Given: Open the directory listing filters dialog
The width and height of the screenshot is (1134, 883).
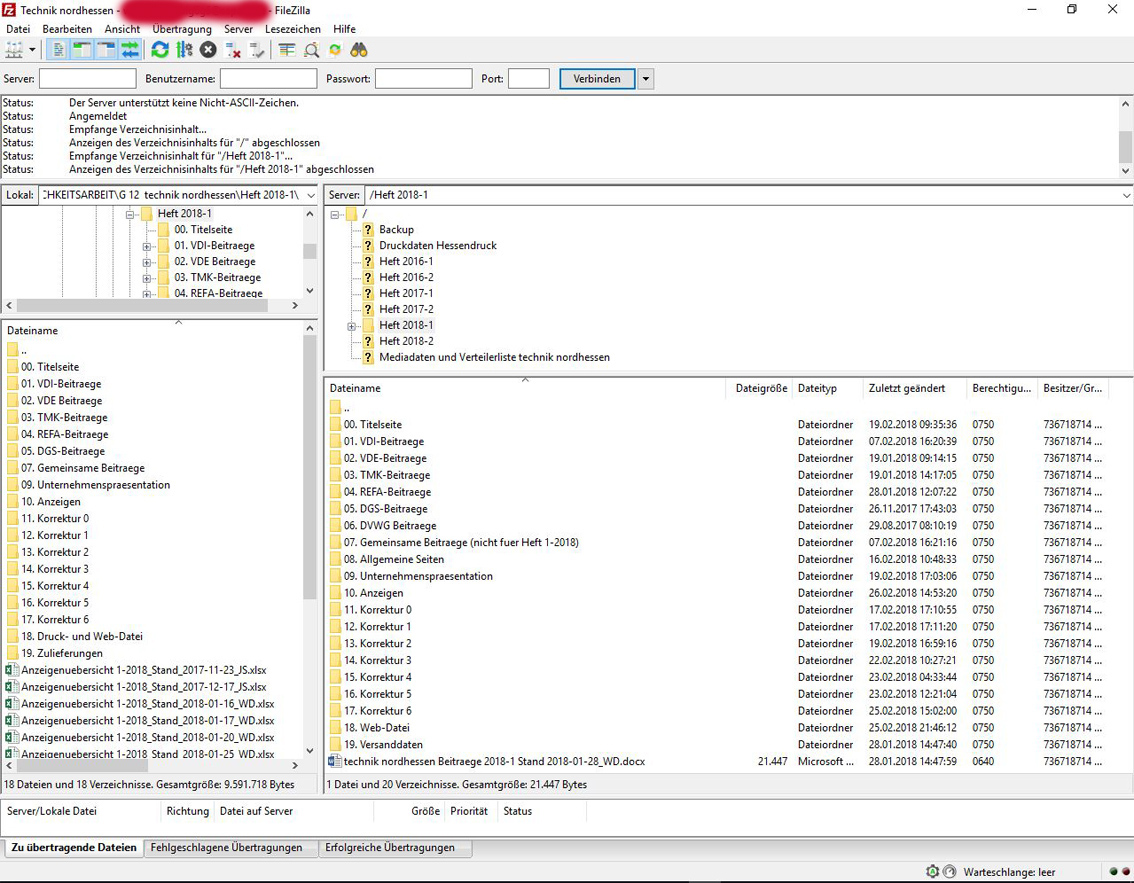Looking at the screenshot, I should coord(287,50).
